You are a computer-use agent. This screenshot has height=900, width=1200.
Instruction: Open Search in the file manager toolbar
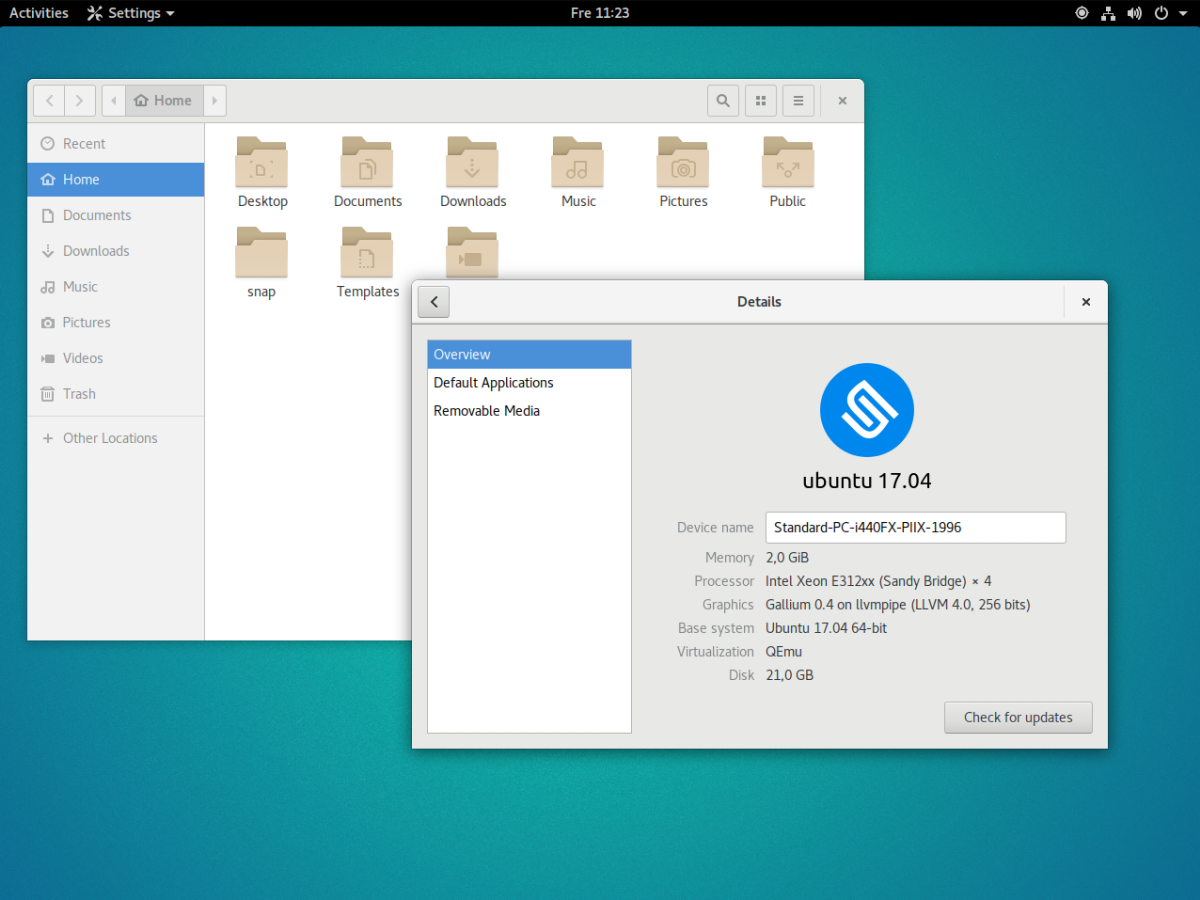point(723,100)
